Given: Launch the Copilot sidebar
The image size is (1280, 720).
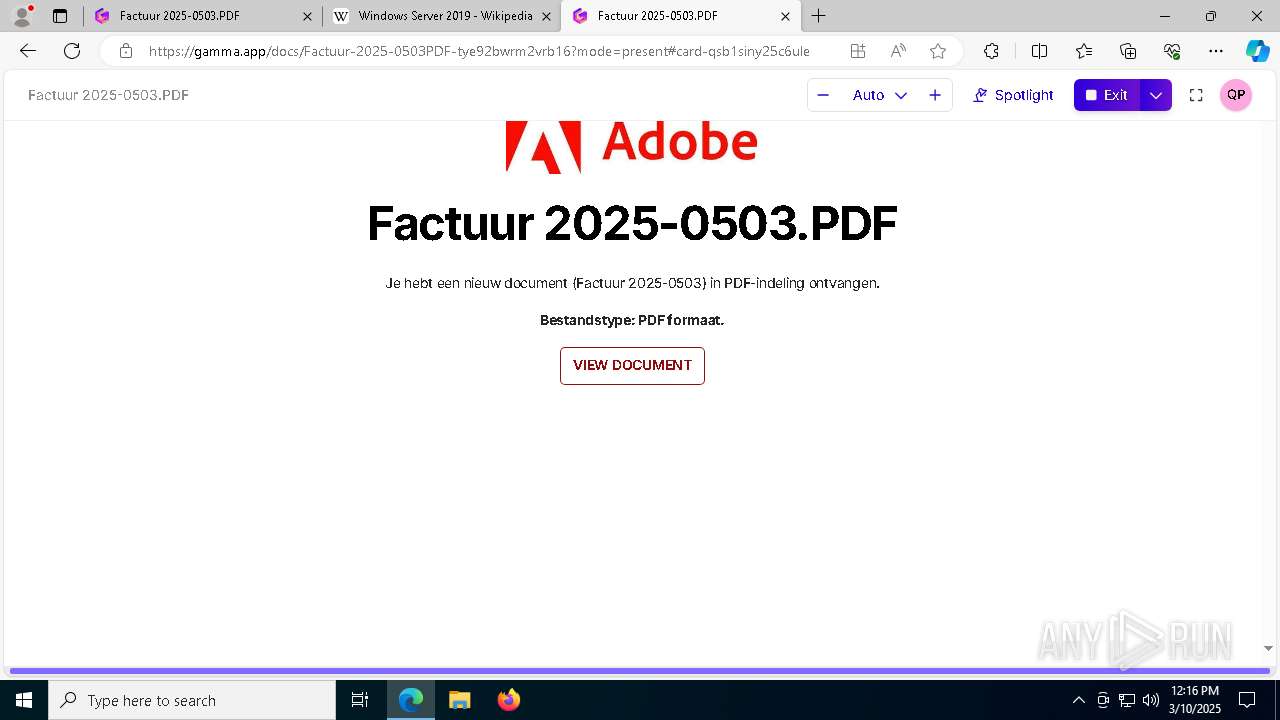Looking at the screenshot, I should (x=1257, y=51).
